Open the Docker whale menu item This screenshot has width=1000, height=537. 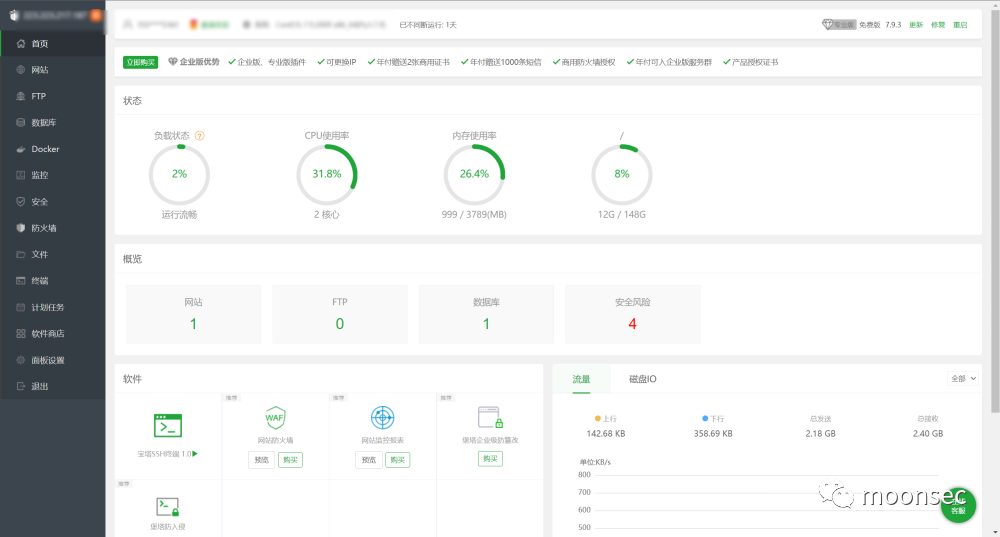click(x=52, y=149)
